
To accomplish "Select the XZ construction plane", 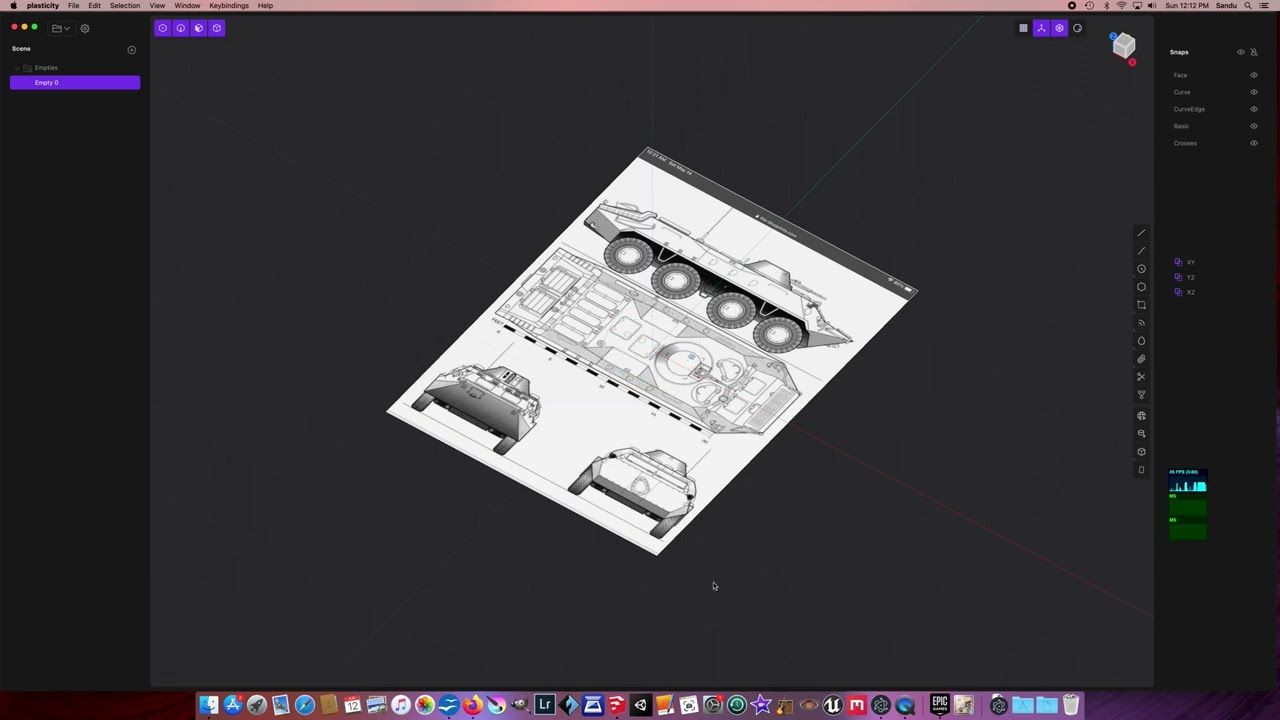I will coord(1185,292).
